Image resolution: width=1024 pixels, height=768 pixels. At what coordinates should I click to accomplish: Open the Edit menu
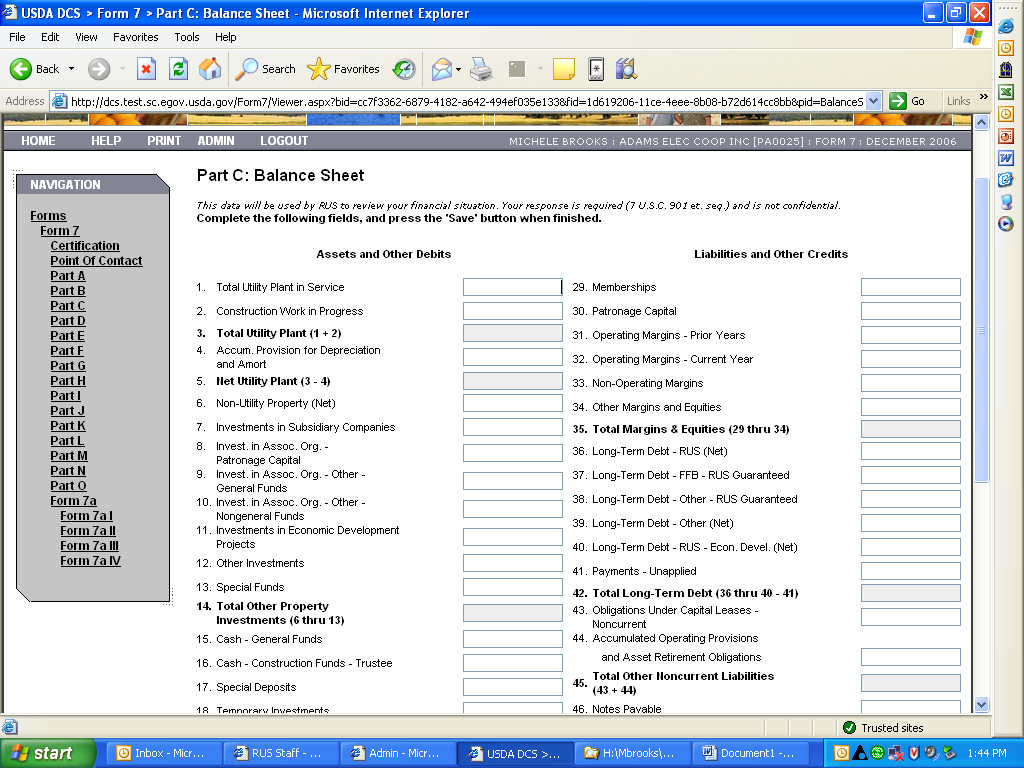50,37
